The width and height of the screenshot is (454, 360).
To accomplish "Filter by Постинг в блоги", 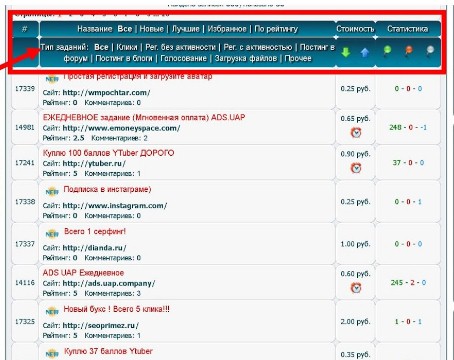I will point(125,58).
